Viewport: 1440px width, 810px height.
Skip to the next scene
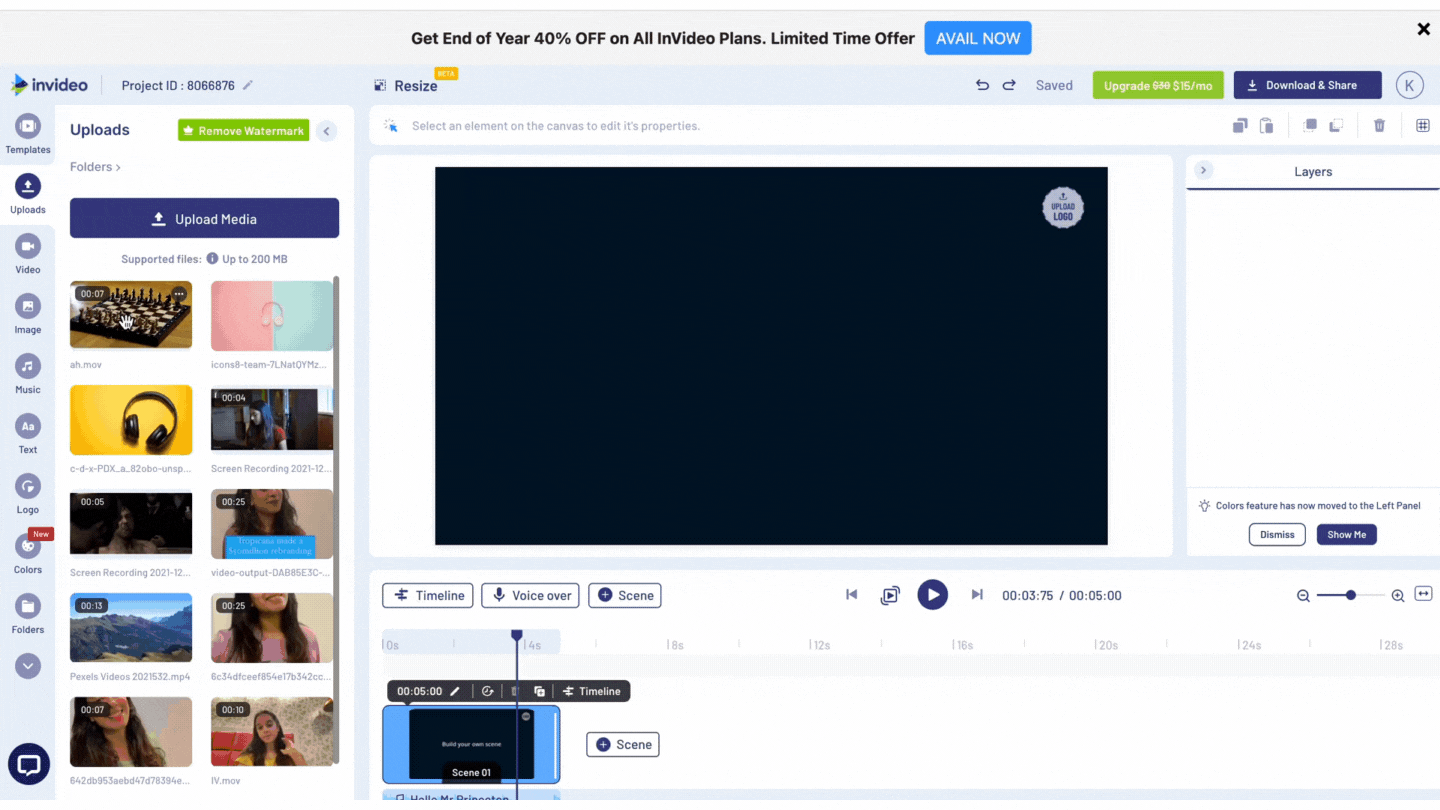tap(977, 595)
